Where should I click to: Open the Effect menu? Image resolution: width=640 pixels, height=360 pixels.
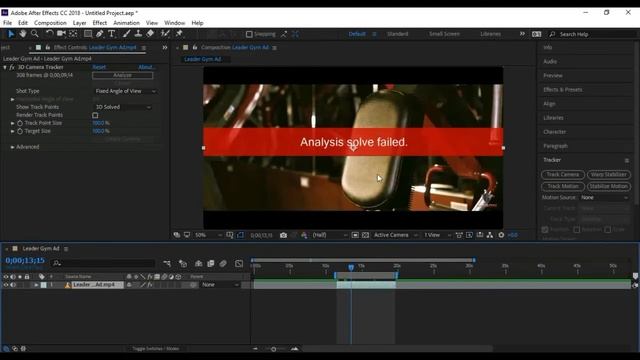click(x=100, y=23)
